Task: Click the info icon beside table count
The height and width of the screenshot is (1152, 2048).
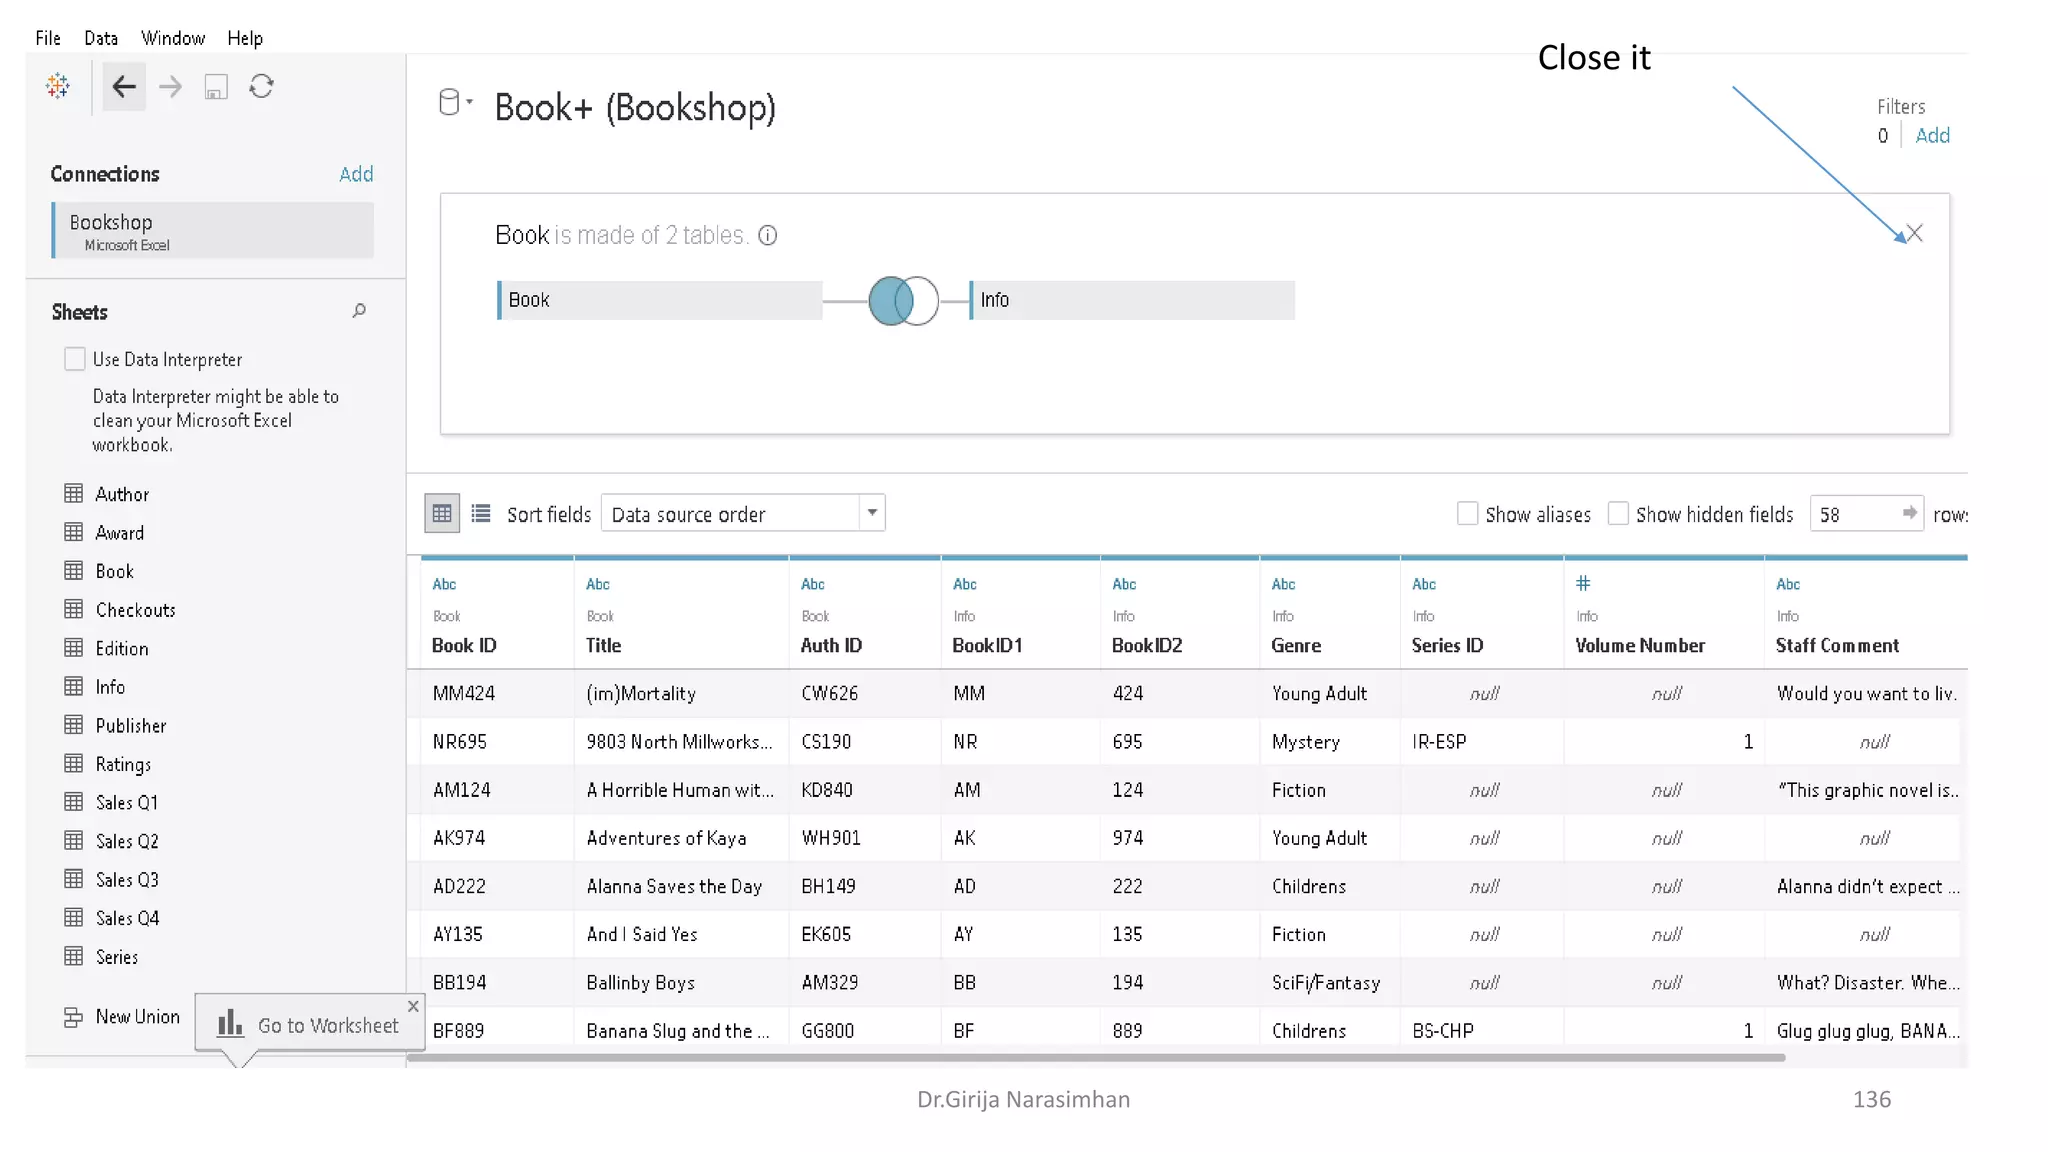Action: pyautogui.click(x=768, y=236)
